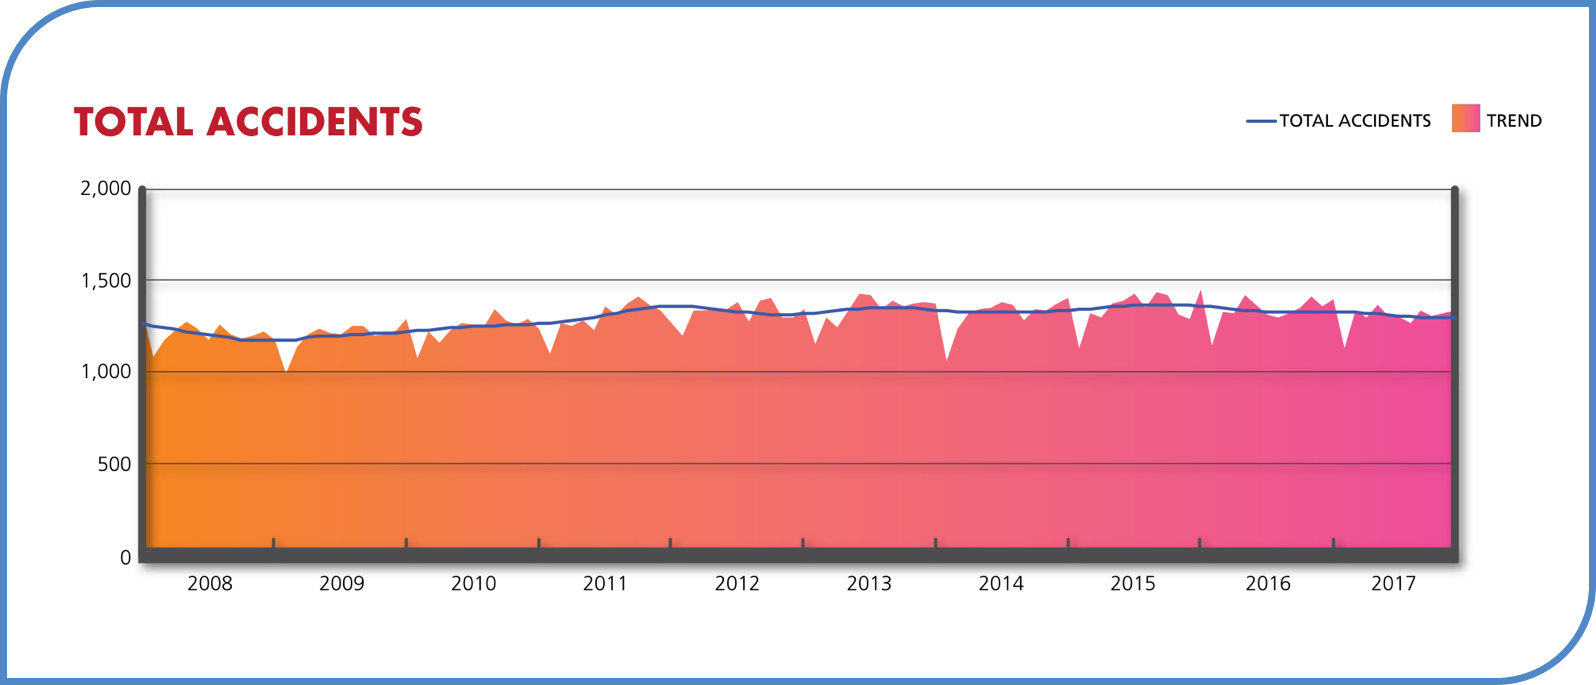Select the 2014 year label
This screenshot has width=1596, height=685.
pos(1001,584)
